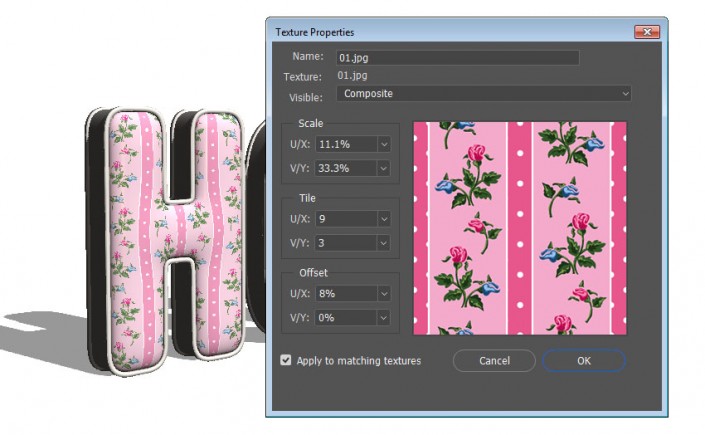Confirm texture settings with OK
The image size is (705, 435).
[583, 360]
